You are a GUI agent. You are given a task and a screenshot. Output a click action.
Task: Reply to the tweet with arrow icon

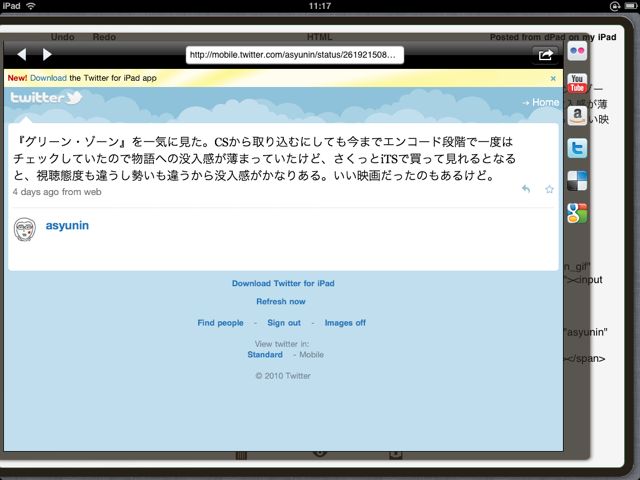(x=526, y=189)
